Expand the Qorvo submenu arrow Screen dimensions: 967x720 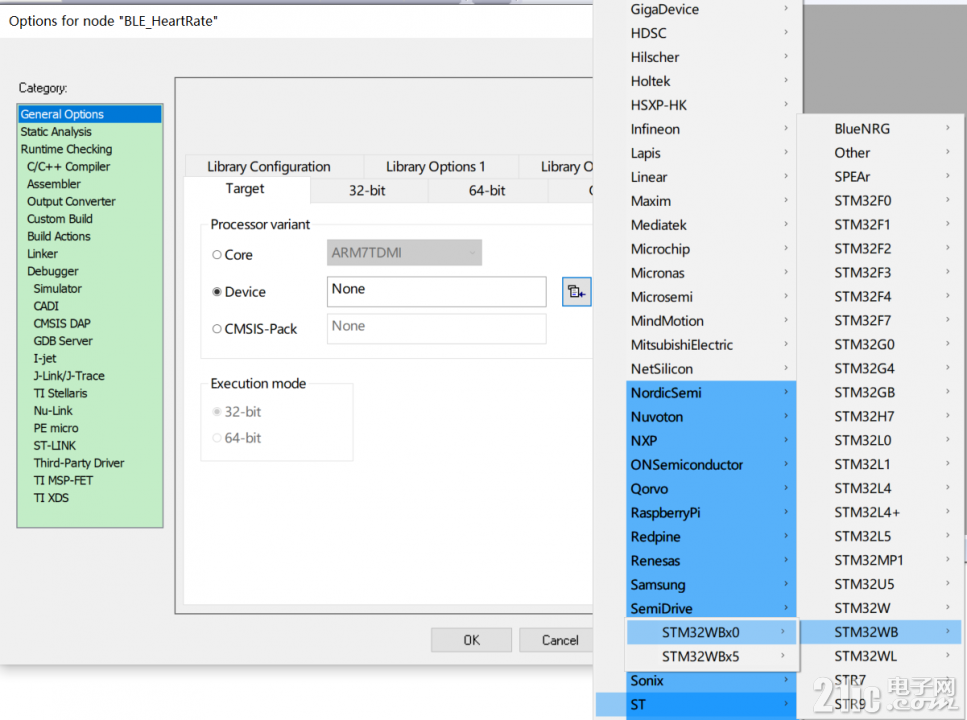tap(786, 487)
